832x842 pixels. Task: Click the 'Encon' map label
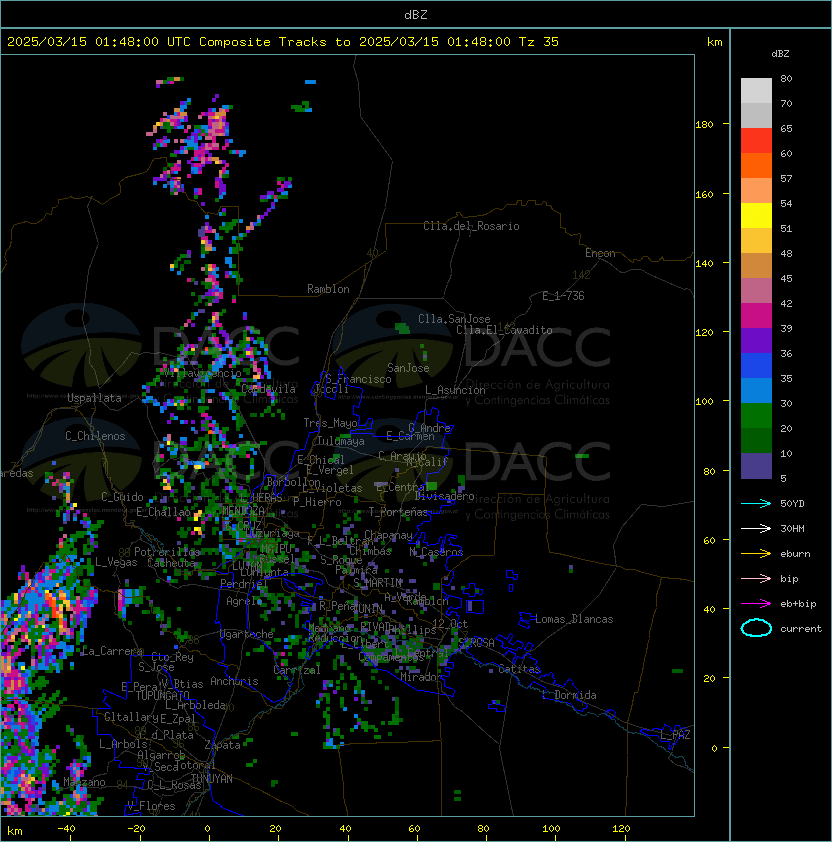pyautogui.click(x=600, y=253)
